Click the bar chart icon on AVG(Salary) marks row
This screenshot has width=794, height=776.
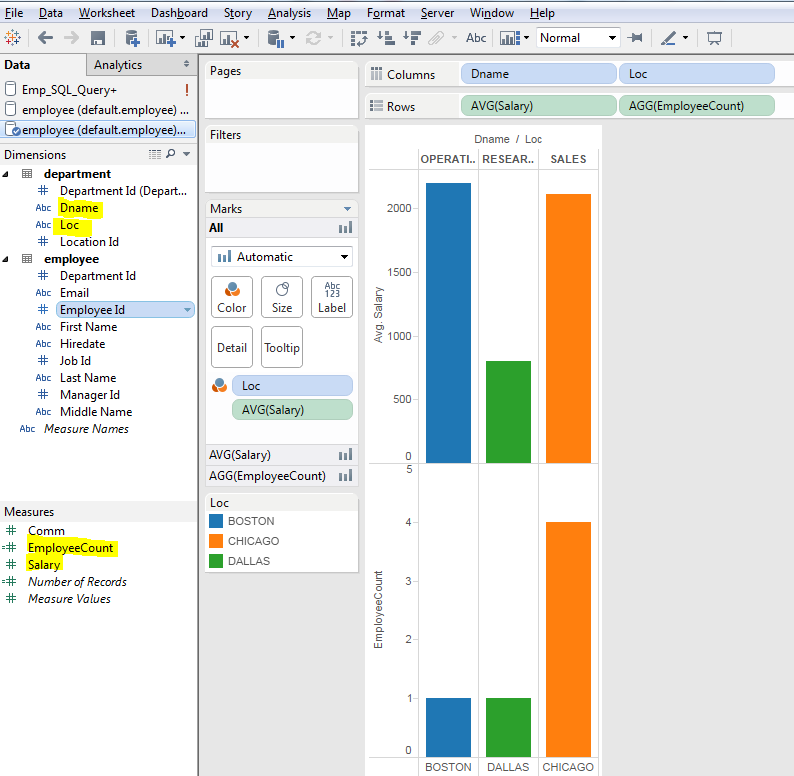click(345, 455)
